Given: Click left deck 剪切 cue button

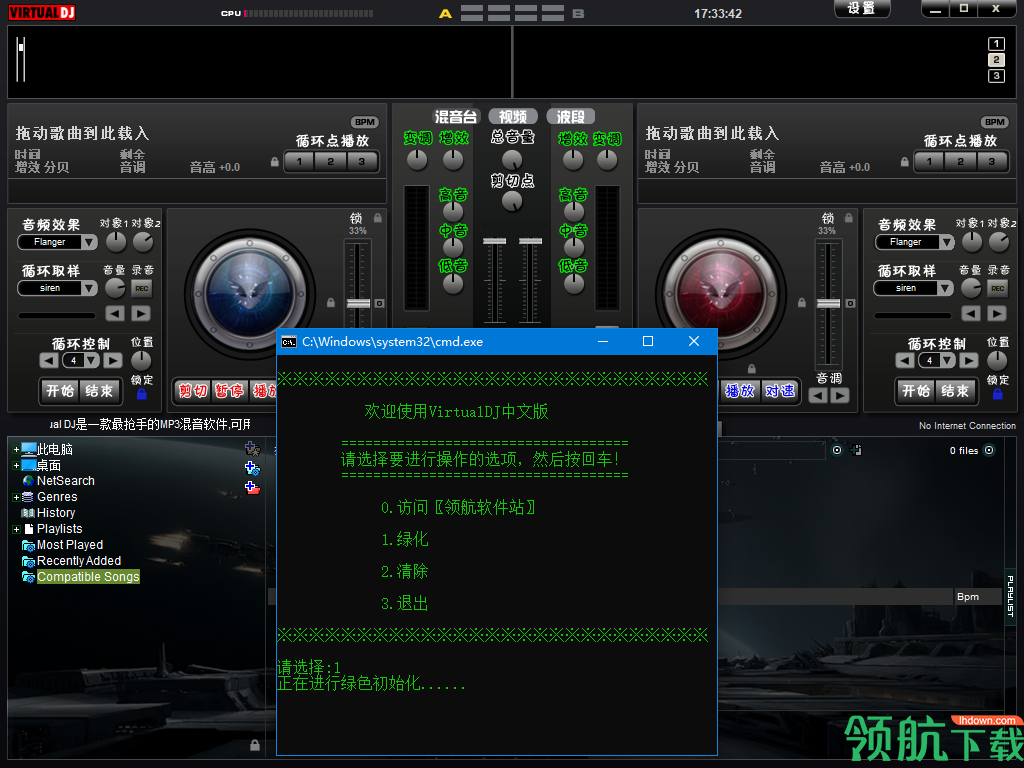Looking at the screenshot, I should (193, 391).
